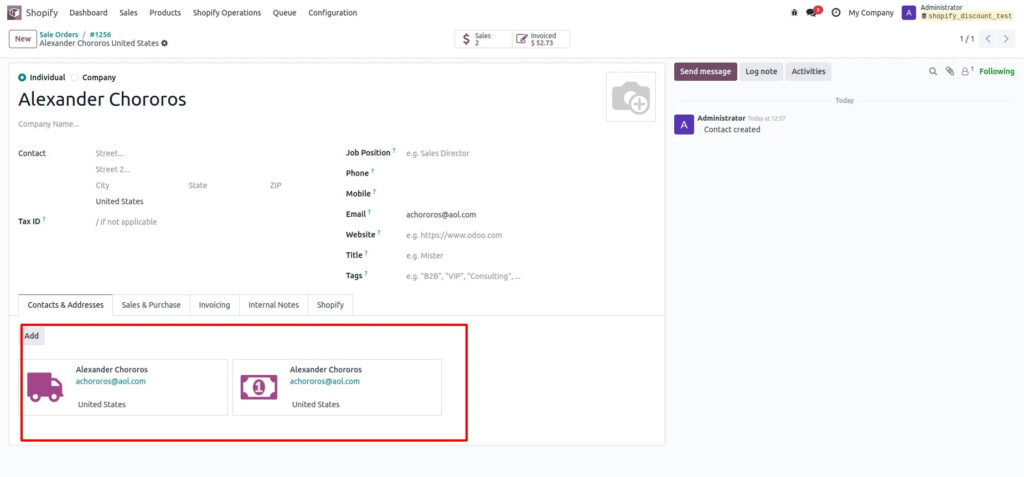Toggle the Following status
1024x477 pixels.
(996, 72)
